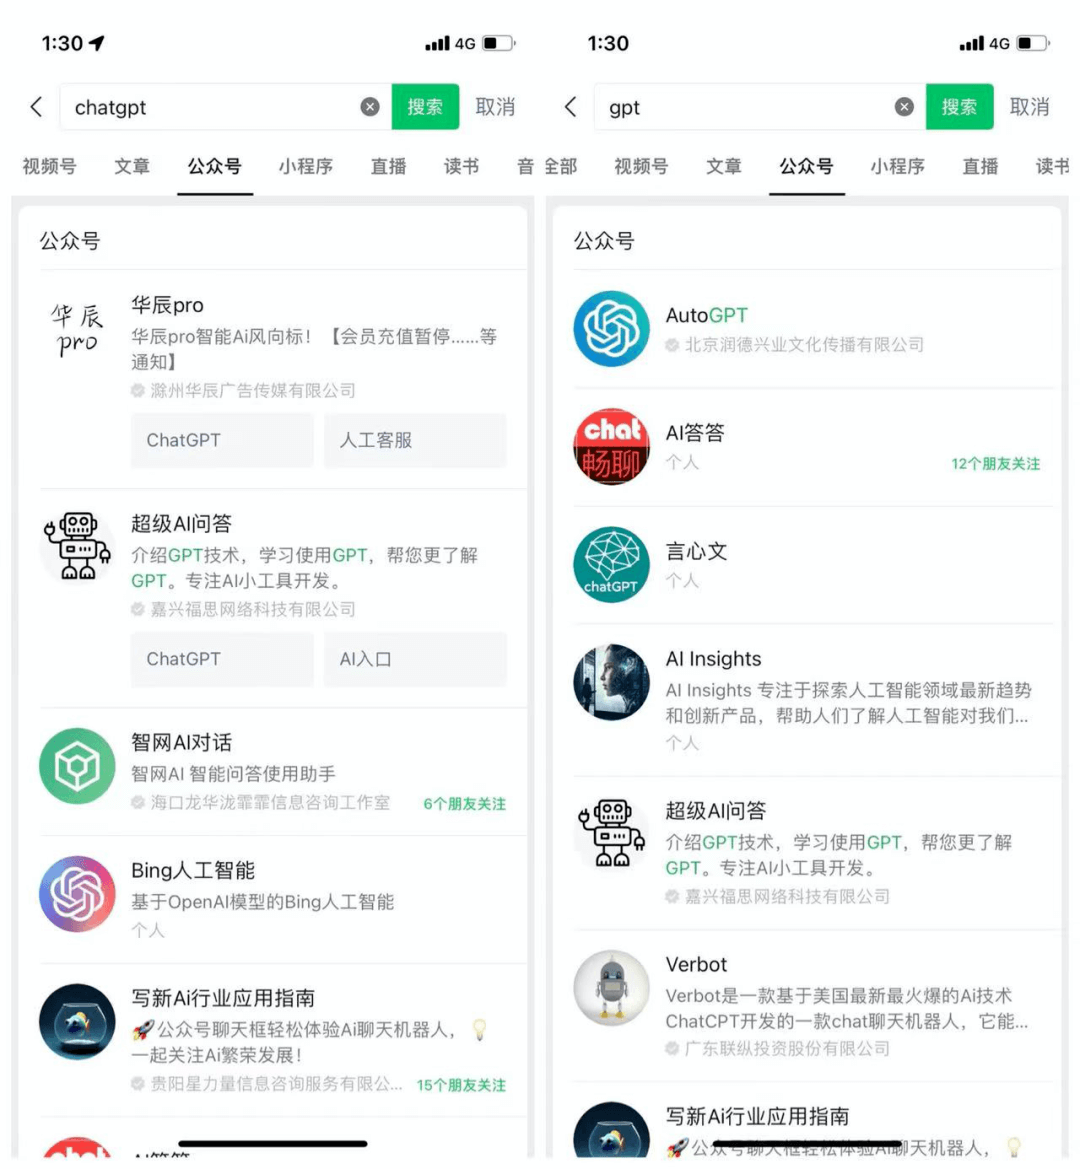Switch to 视频号 tab on chatgpt screen
The height and width of the screenshot is (1169, 1080).
(49, 166)
